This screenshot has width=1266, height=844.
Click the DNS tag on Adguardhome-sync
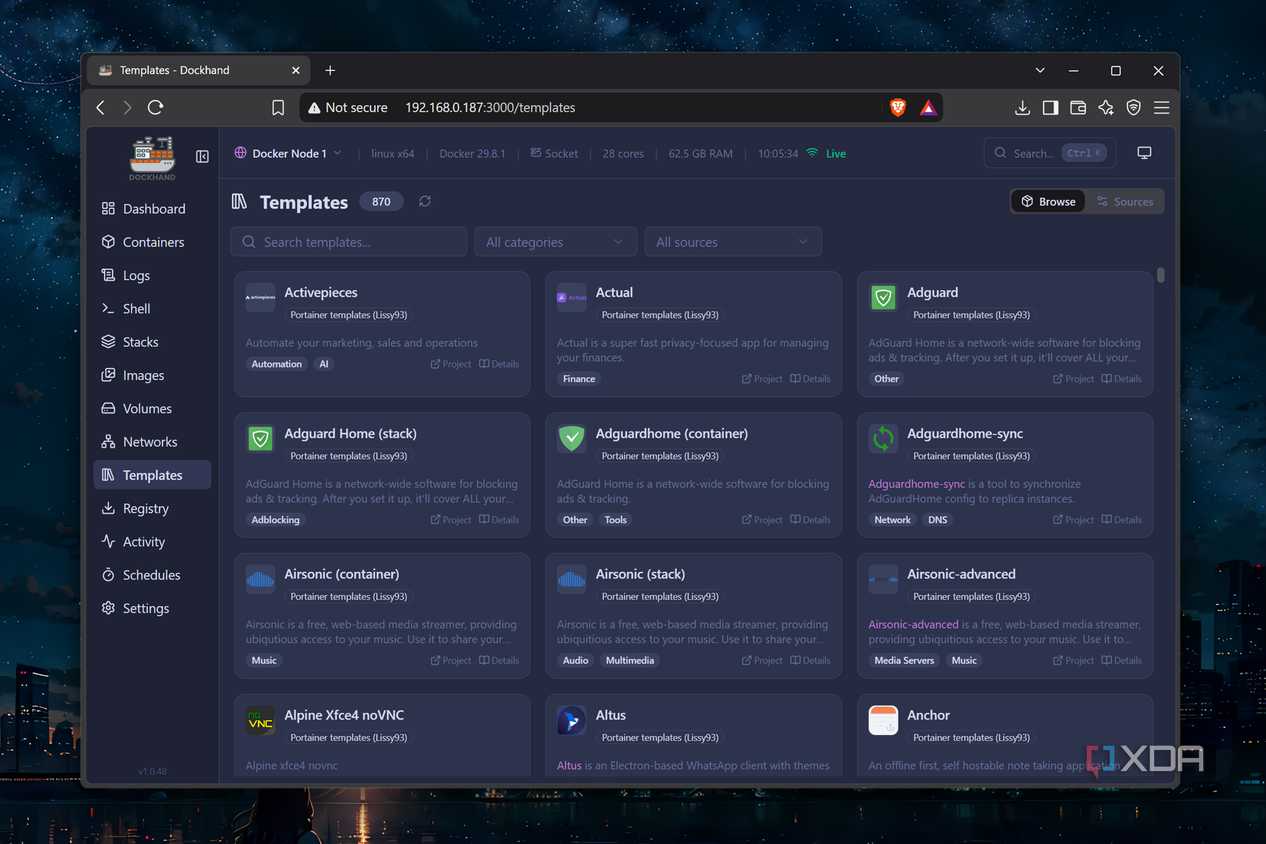(x=937, y=520)
